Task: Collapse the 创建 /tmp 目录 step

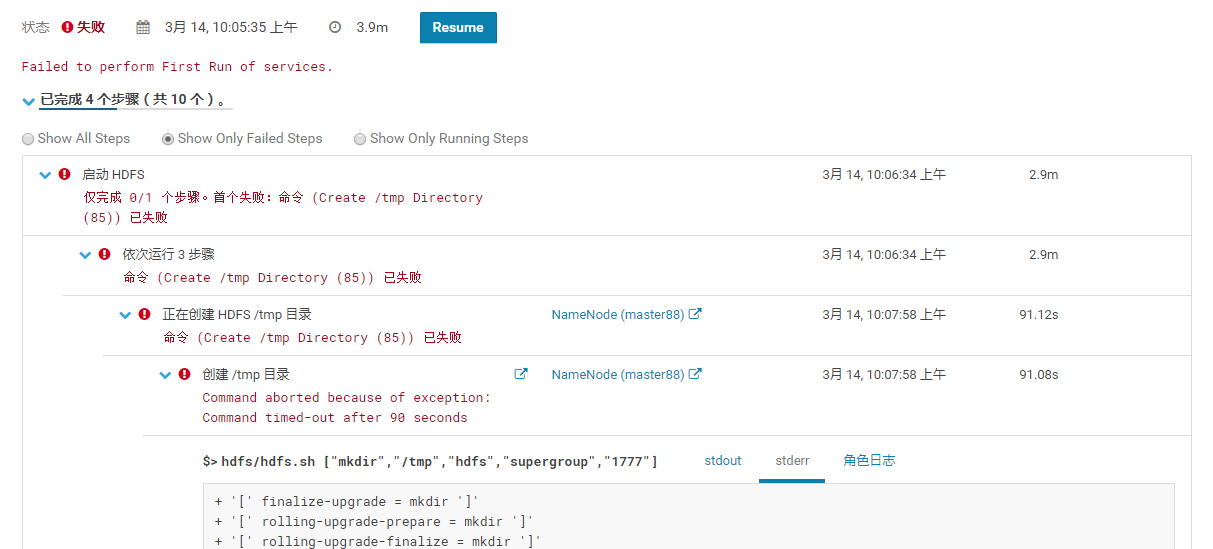Action: pyautogui.click(x=165, y=375)
